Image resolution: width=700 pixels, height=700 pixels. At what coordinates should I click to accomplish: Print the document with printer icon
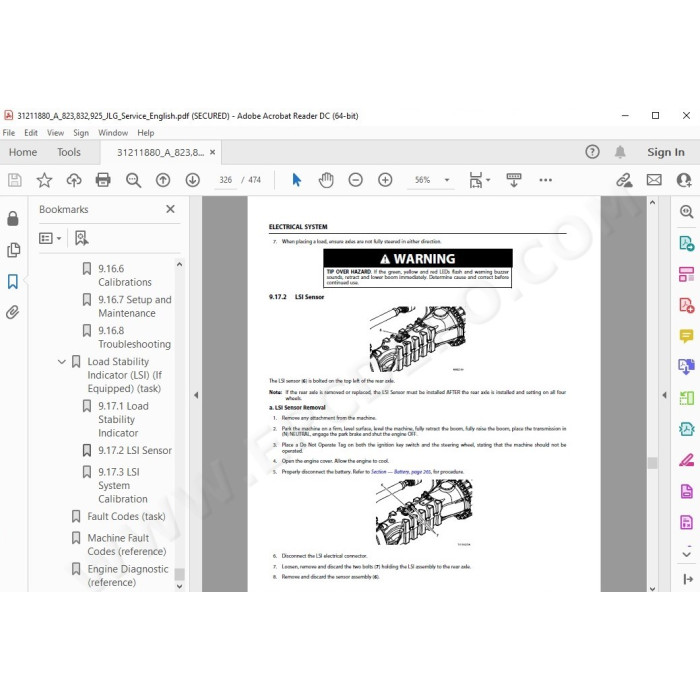(x=103, y=180)
